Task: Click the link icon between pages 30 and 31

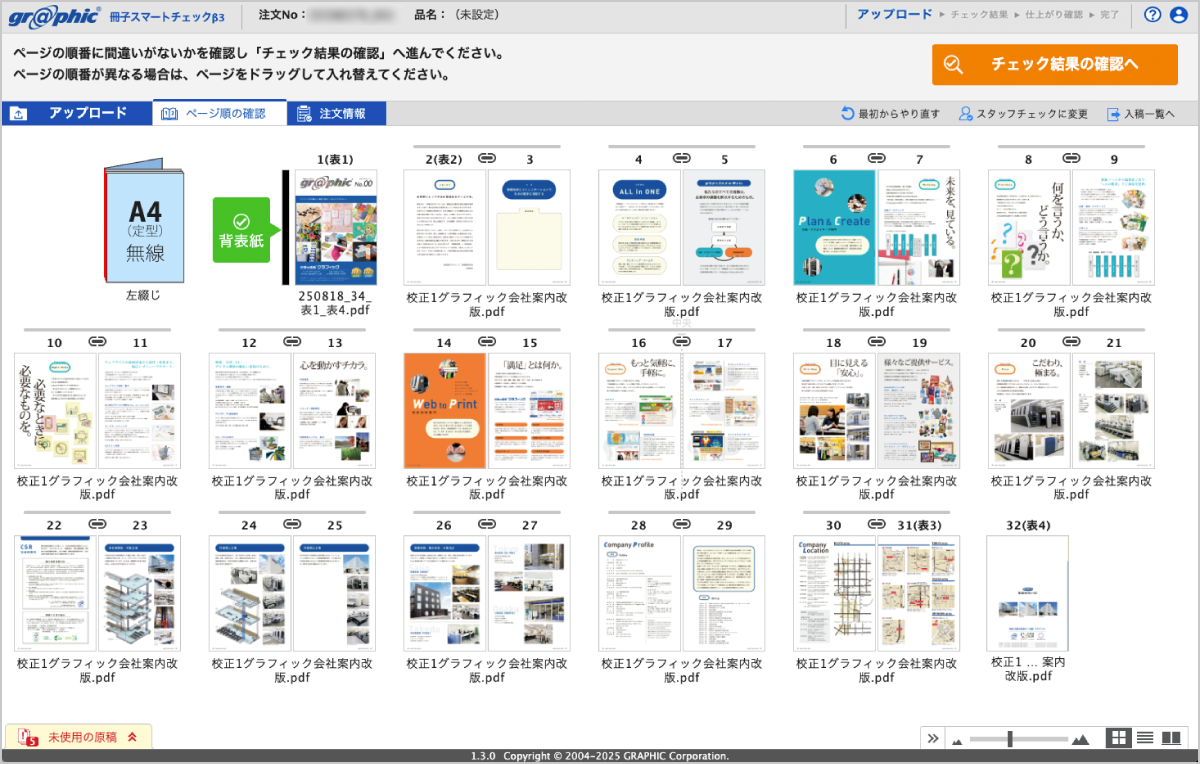Action: point(877,524)
